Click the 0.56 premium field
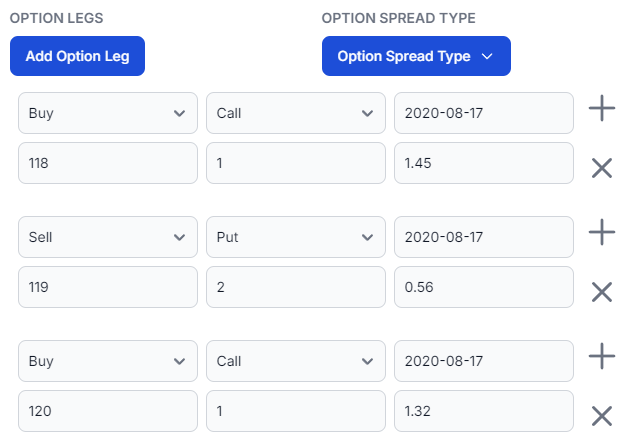 [x=484, y=287]
